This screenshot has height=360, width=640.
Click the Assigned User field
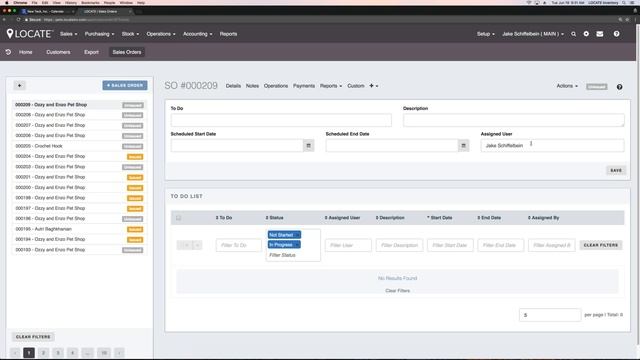(x=552, y=146)
